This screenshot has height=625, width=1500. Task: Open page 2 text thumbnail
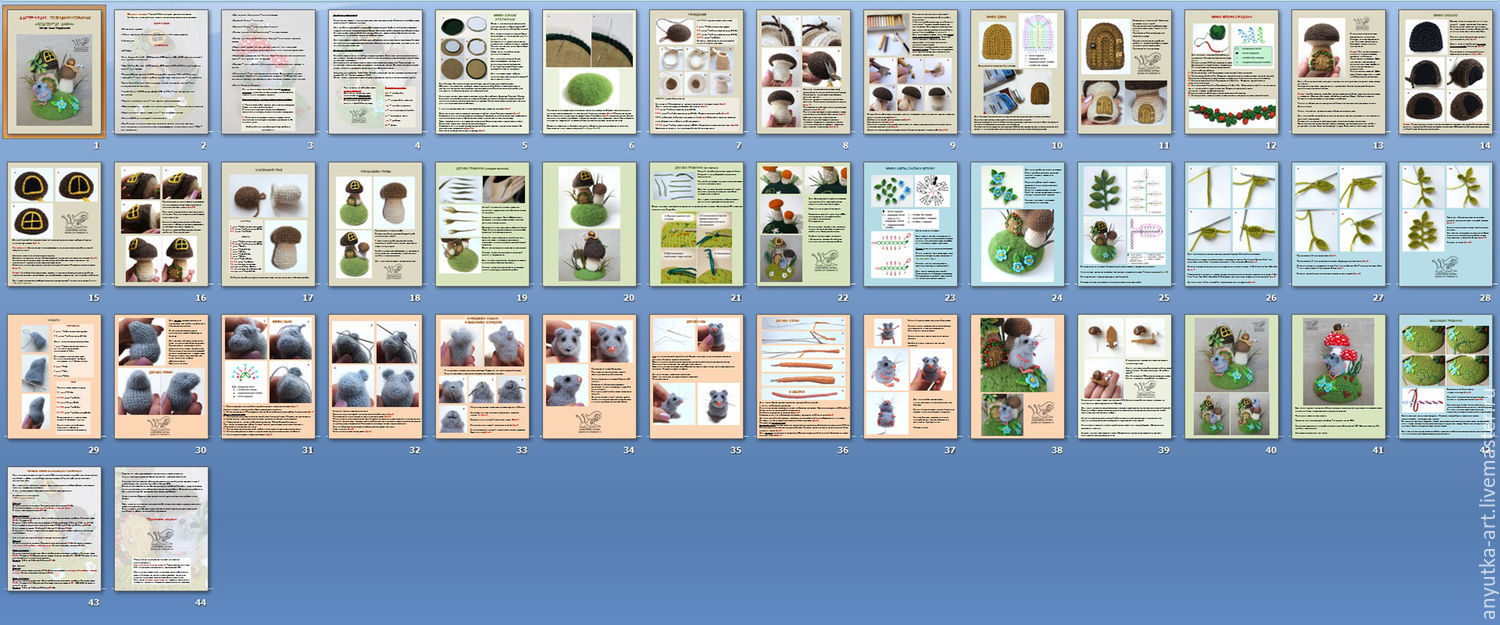pyautogui.click(x=161, y=72)
